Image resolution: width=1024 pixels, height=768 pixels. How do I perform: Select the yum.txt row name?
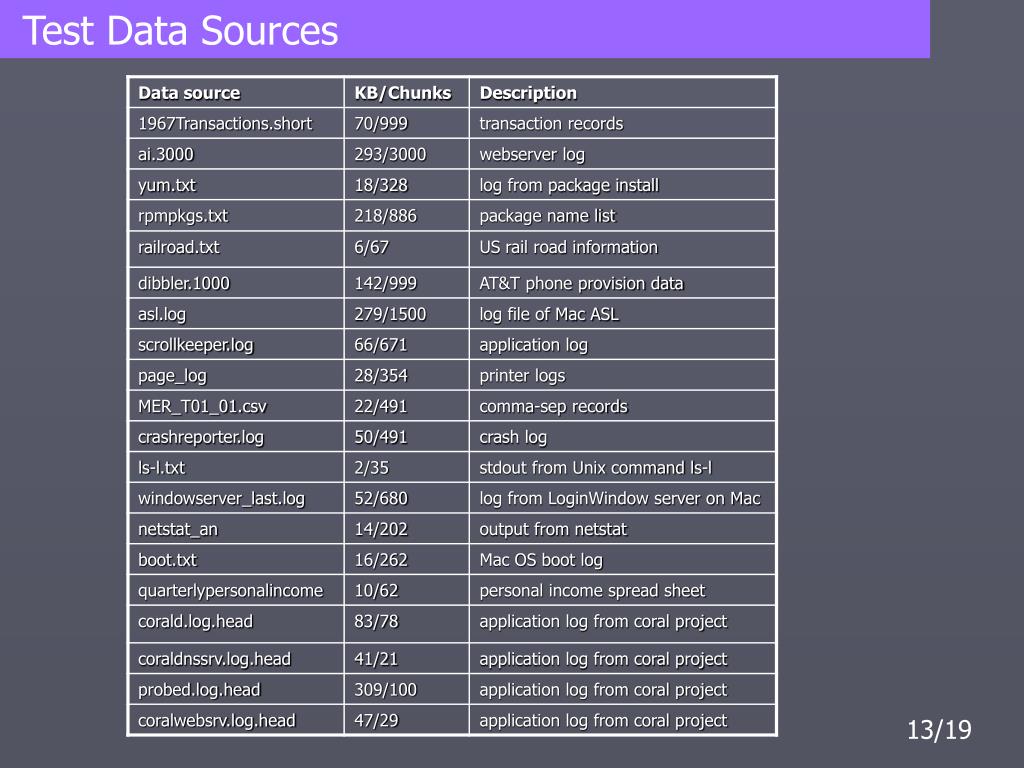point(167,185)
